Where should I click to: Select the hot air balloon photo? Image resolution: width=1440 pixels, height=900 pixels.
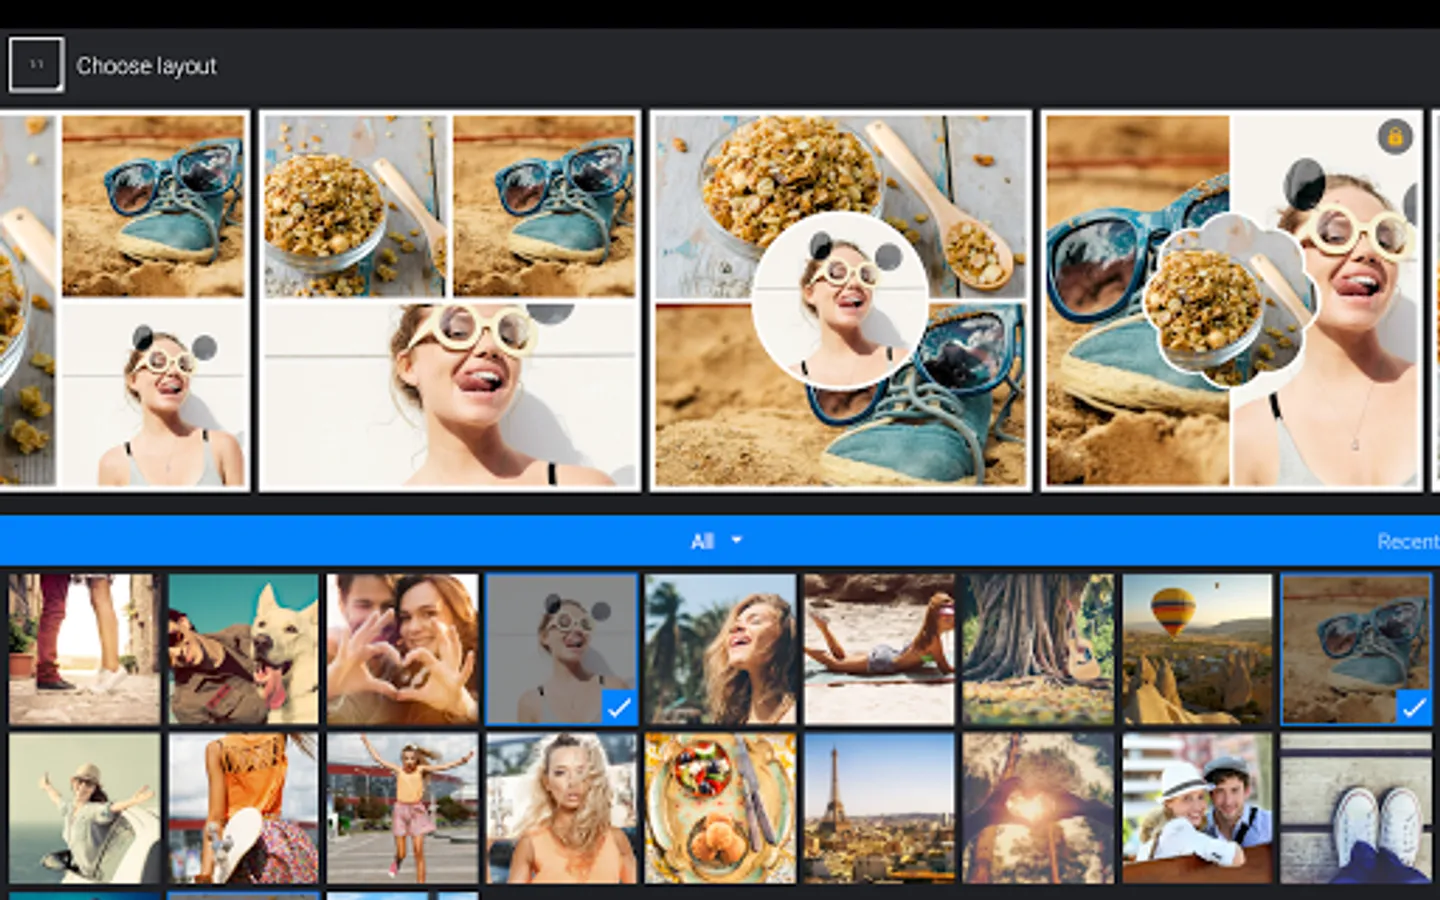click(x=1197, y=648)
